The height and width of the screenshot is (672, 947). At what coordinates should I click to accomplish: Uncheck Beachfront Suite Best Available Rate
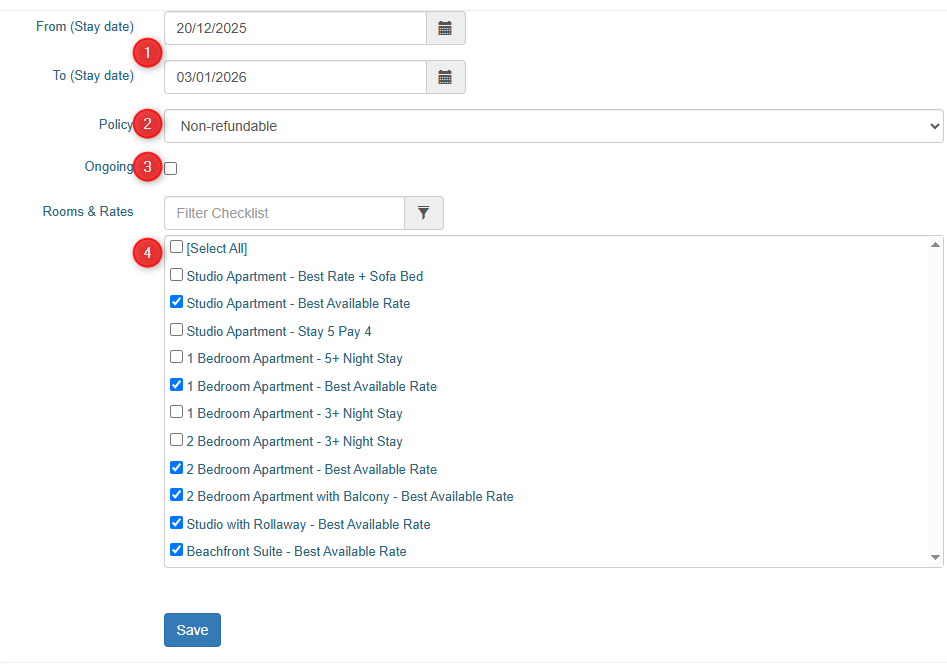(x=176, y=549)
